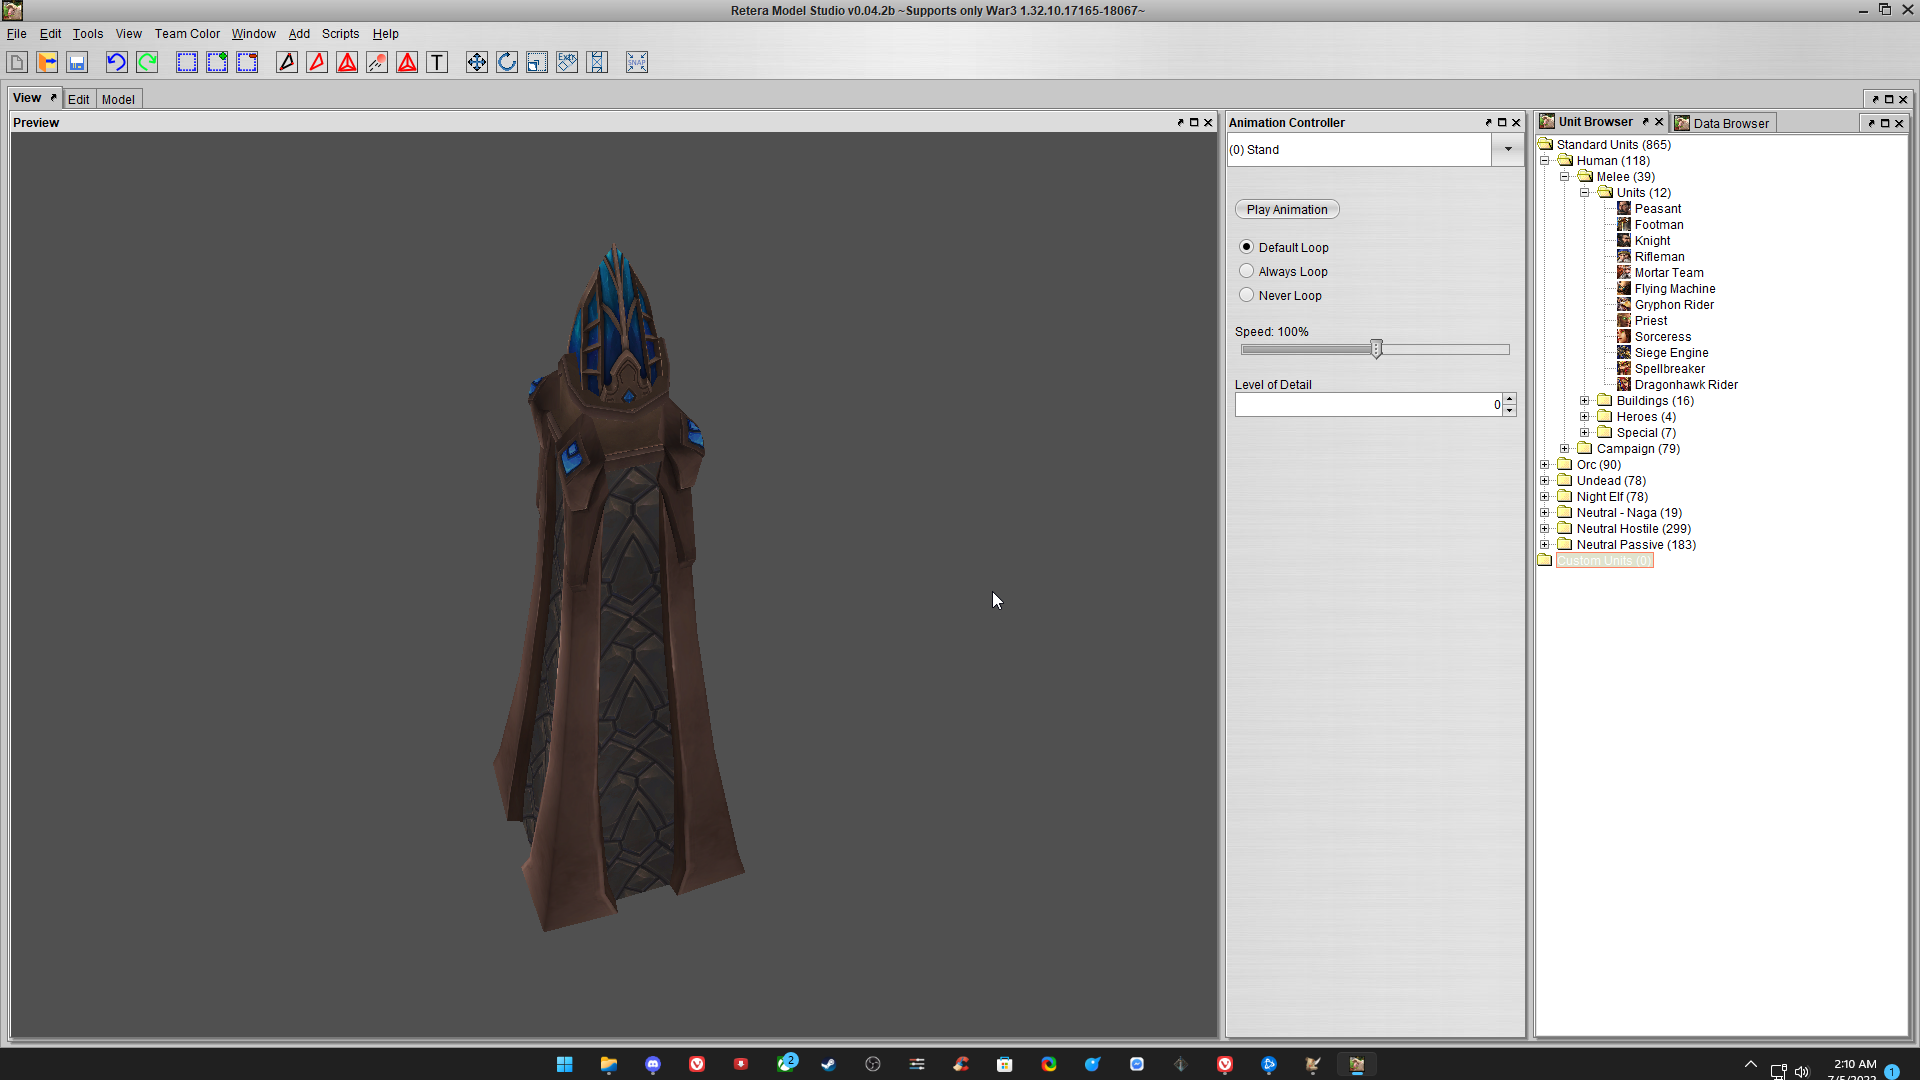Image resolution: width=1920 pixels, height=1080 pixels.
Task: Activate the Rotate tool
Action: [507, 62]
